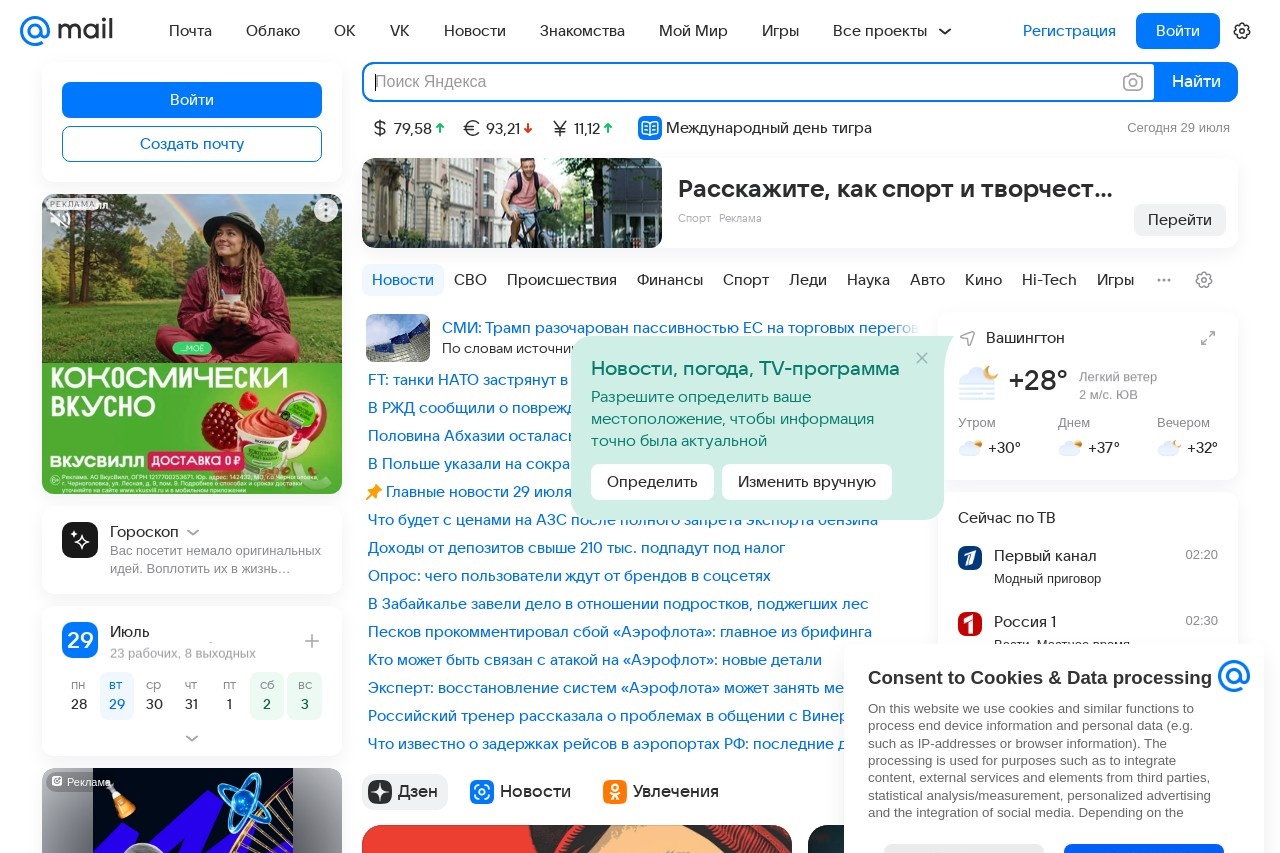Open news about deposits over 210 тыс.
The height and width of the screenshot is (853, 1280).
(x=577, y=548)
